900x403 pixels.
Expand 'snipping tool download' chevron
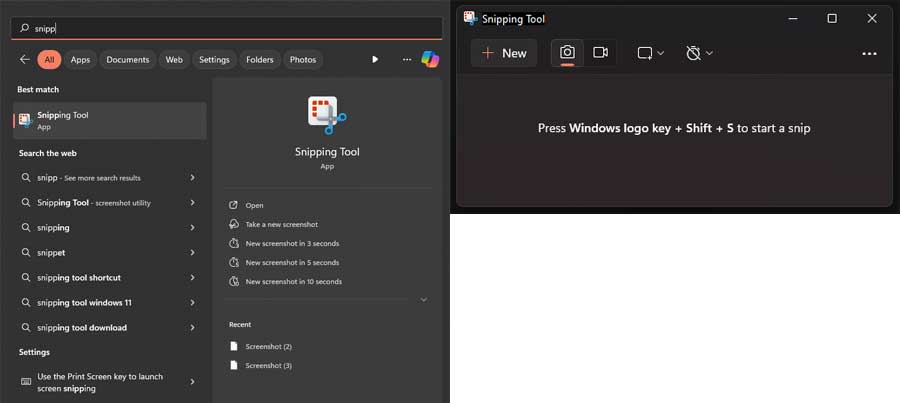(192, 328)
